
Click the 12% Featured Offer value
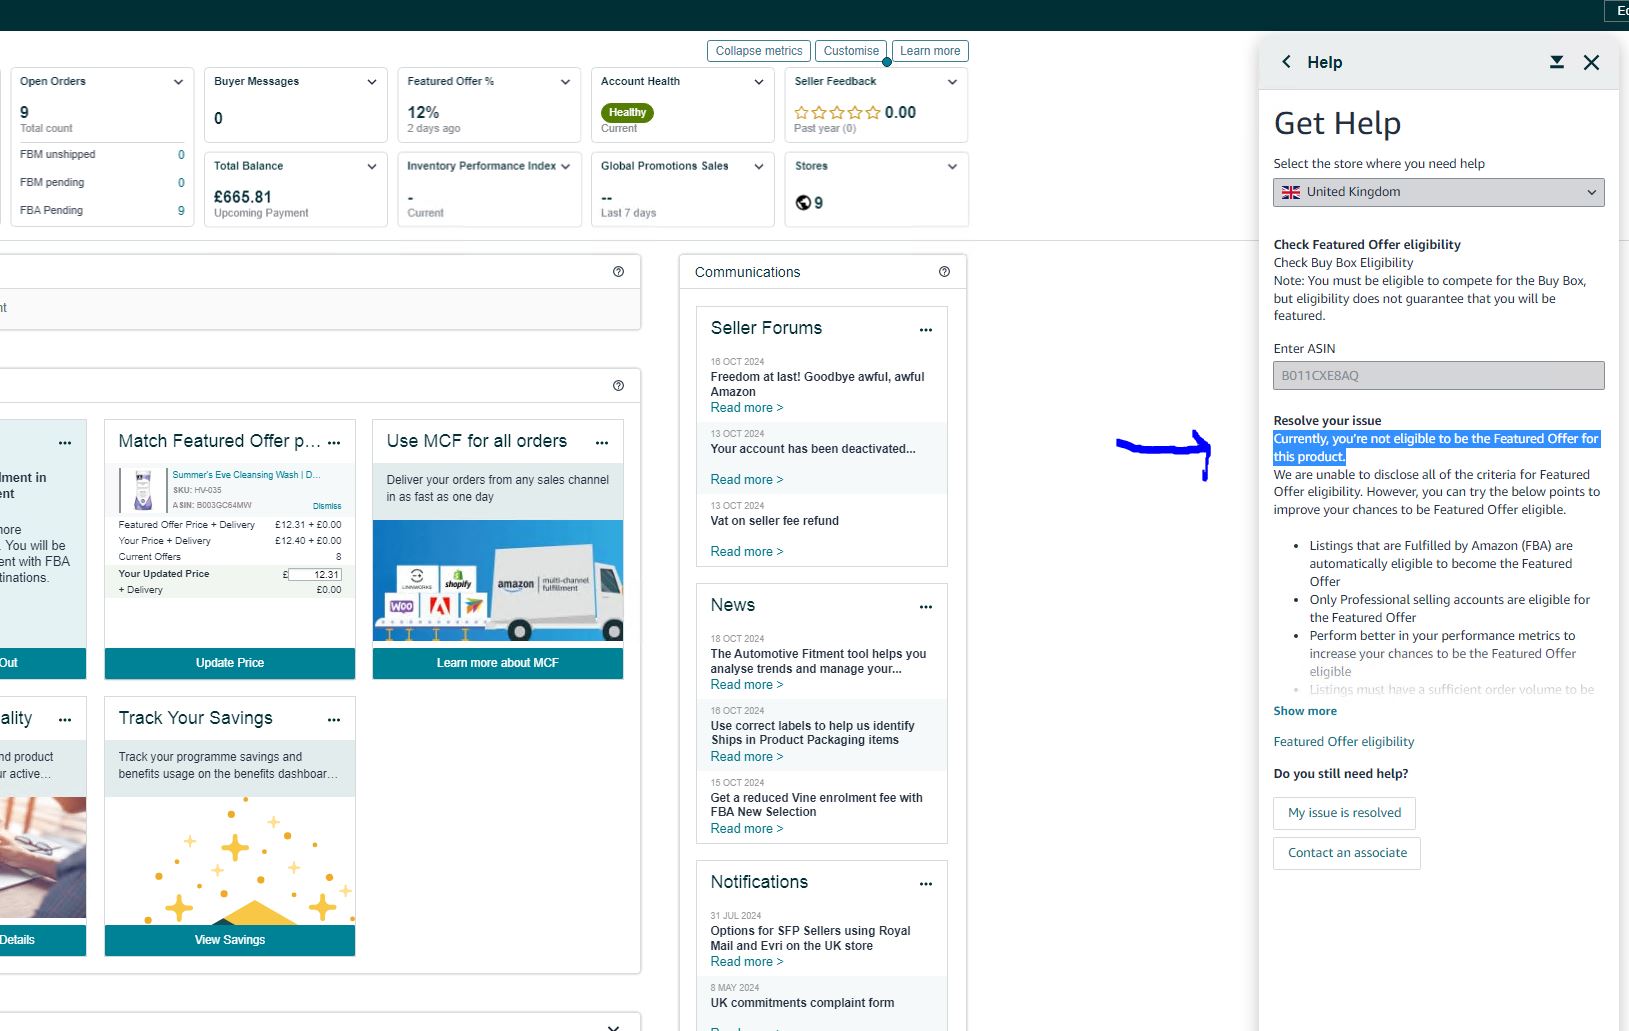[423, 113]
